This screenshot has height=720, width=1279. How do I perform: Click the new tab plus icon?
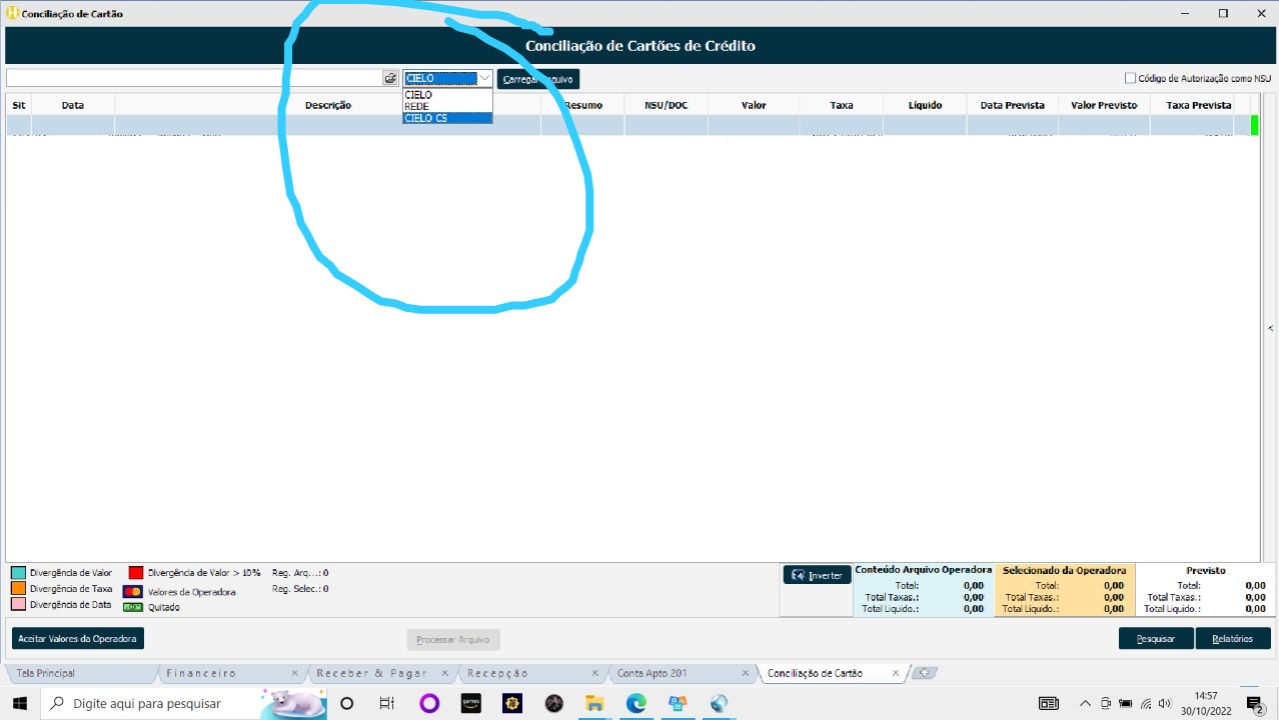coord(924,673)
